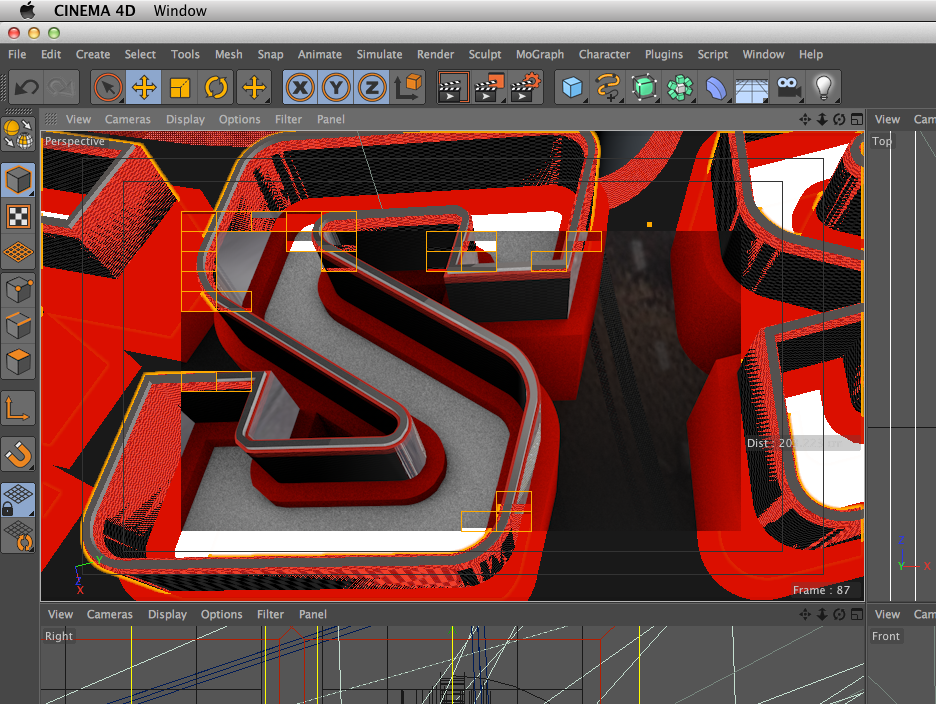Image resolution: width=936 pixels, height=704 pixels.
Task: Switch to Polygons mode
Action: tap(18, 362)
